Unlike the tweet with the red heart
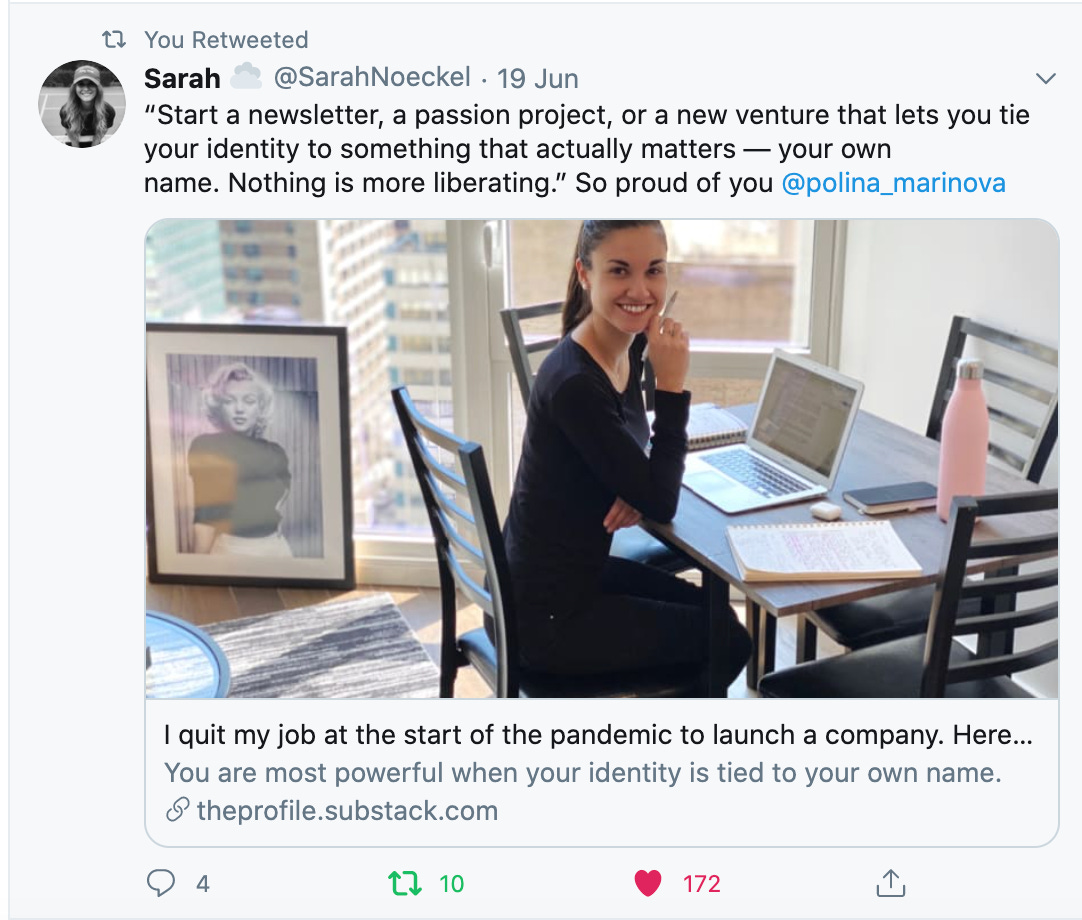The height and width of the screenshot is (920, 1082). 648,883
